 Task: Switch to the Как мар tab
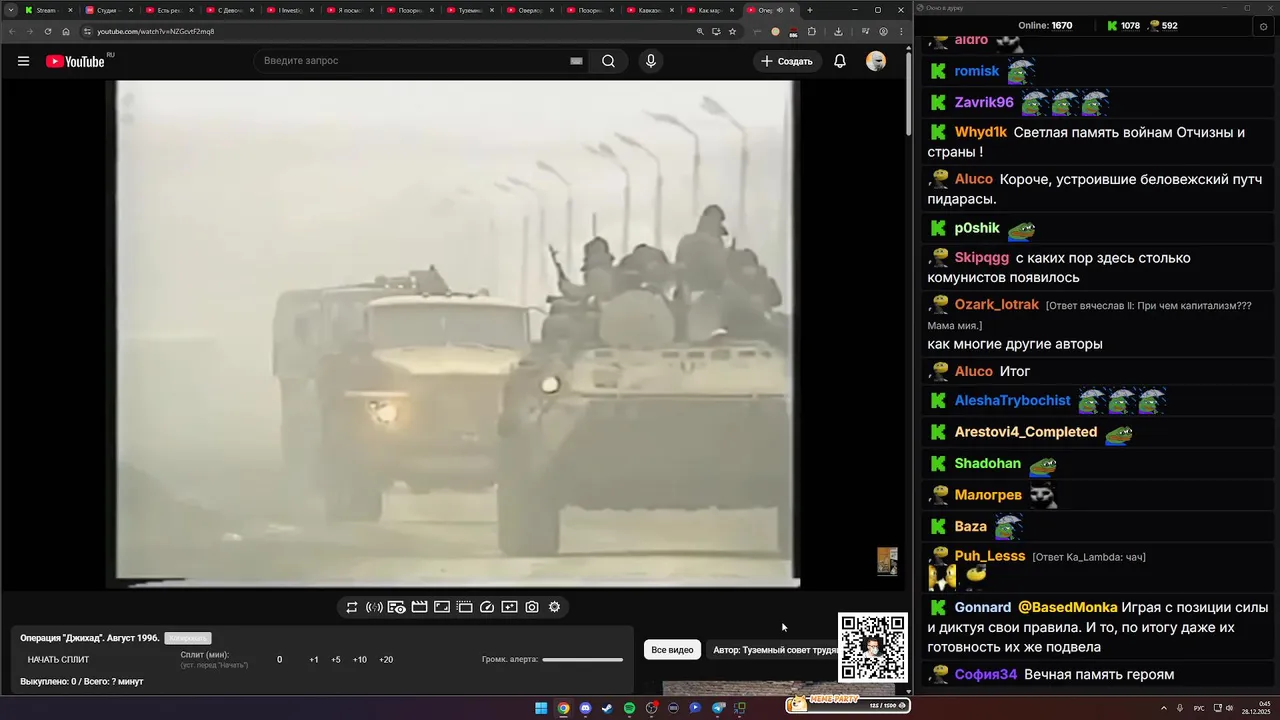708,10
